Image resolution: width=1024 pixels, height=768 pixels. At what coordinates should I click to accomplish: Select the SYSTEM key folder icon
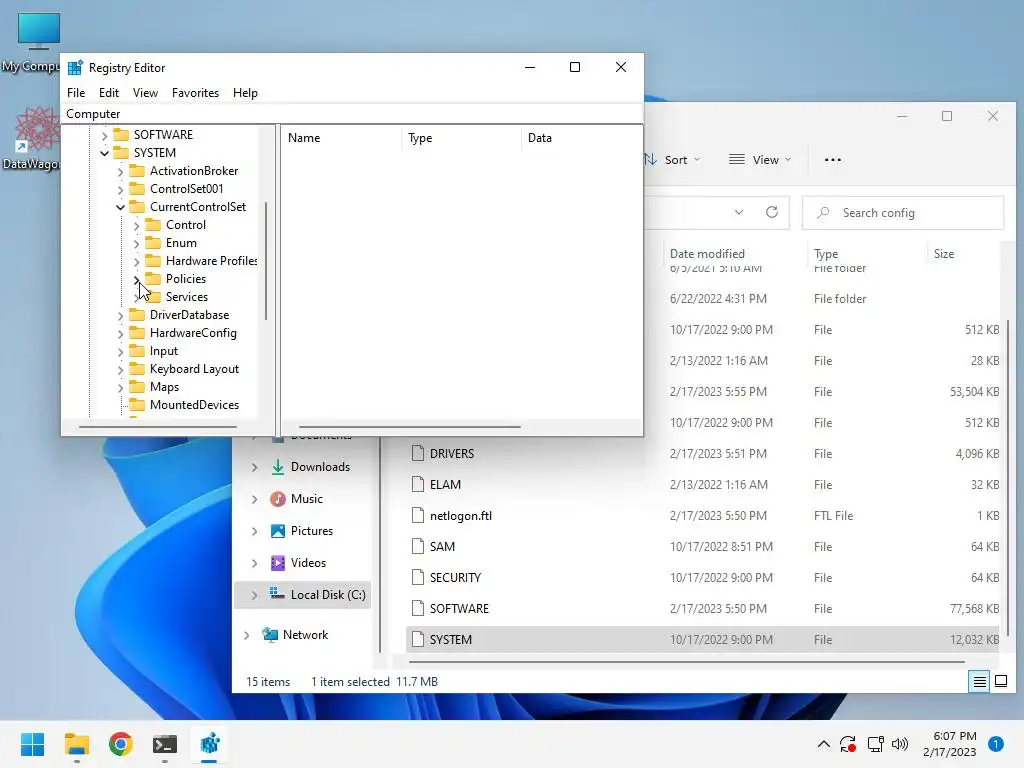(121, 153)
